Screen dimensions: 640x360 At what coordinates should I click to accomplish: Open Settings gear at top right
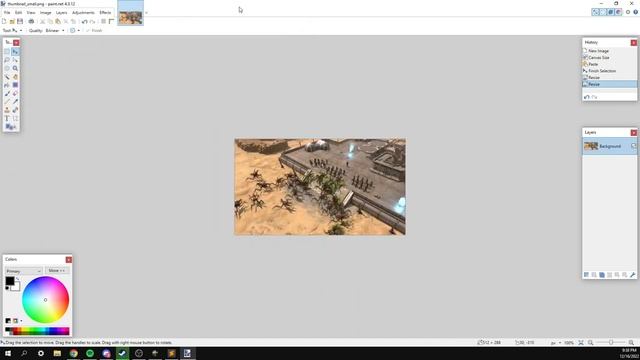click(x=628, y=12)
